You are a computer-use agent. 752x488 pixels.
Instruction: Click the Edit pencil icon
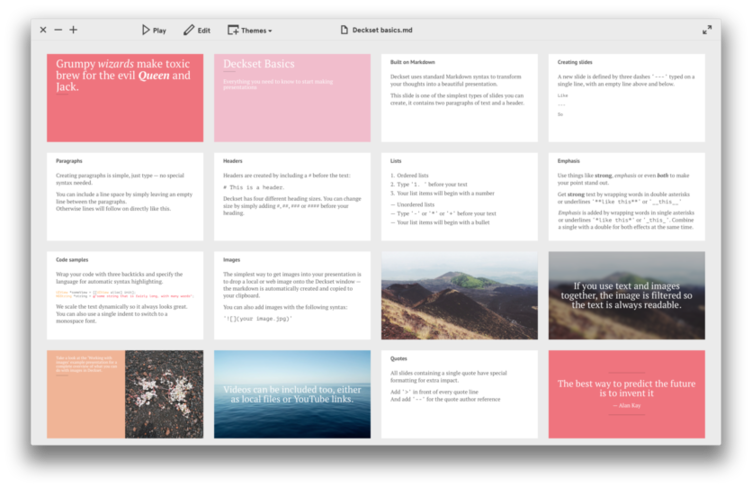pyautogui.click(x=189, y=30)
